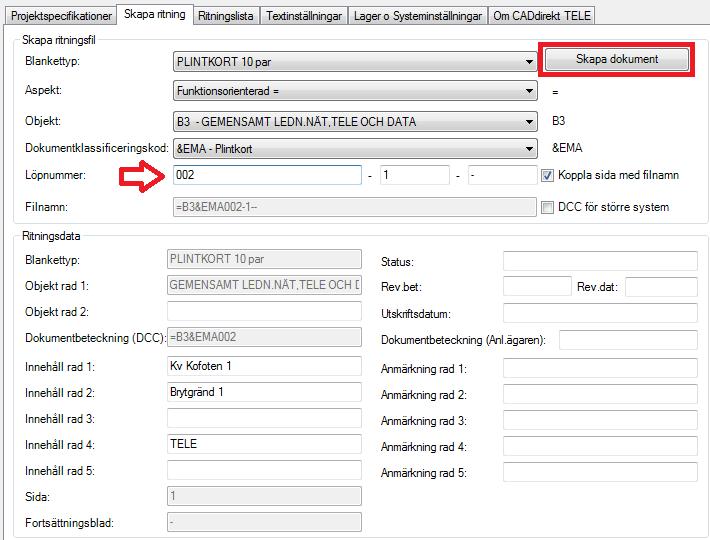Click the empty Innehåll rad 3 field
The height and width of the screenshot is (540, 710).
(x=264, y=418)
